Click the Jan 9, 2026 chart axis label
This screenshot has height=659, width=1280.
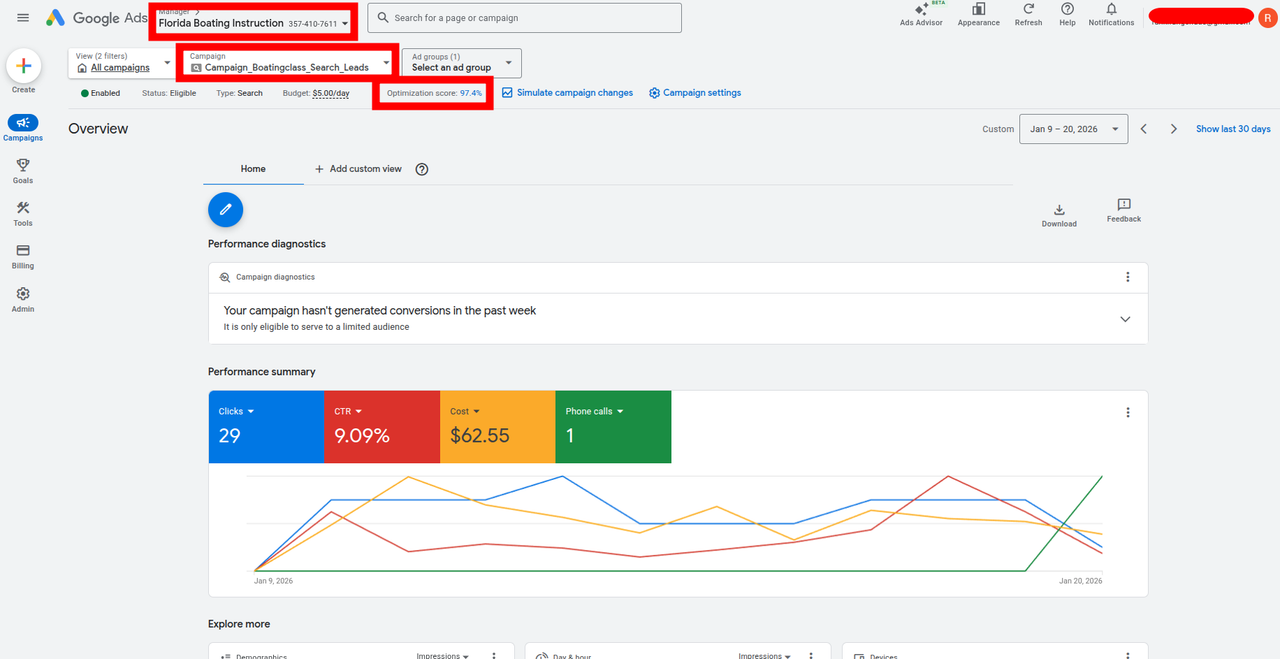pyautogui.click(x=274, y=581)
